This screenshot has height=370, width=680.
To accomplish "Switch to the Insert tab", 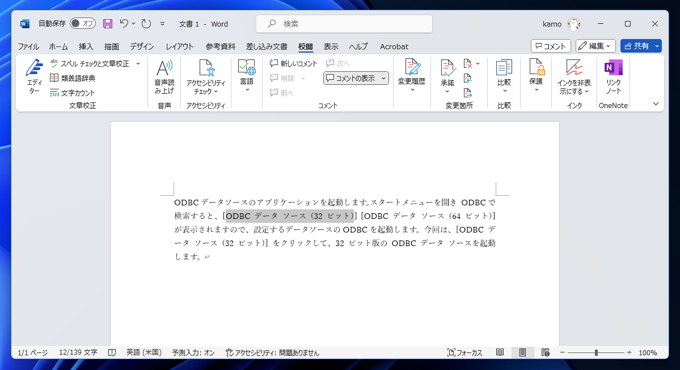I will click(x=86, y=46).
